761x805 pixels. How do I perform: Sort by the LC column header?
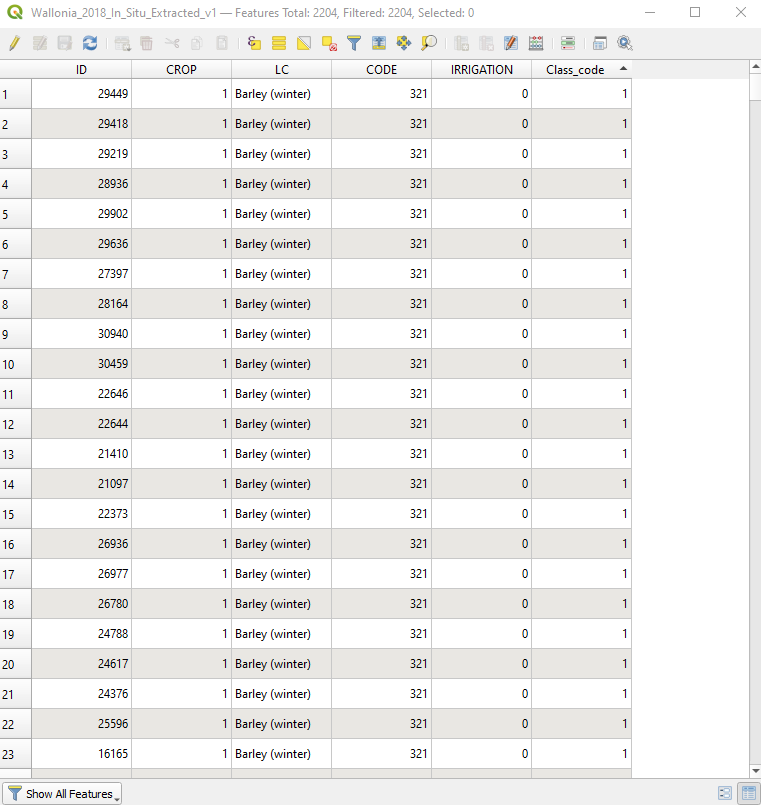click(x=281, y=70)
